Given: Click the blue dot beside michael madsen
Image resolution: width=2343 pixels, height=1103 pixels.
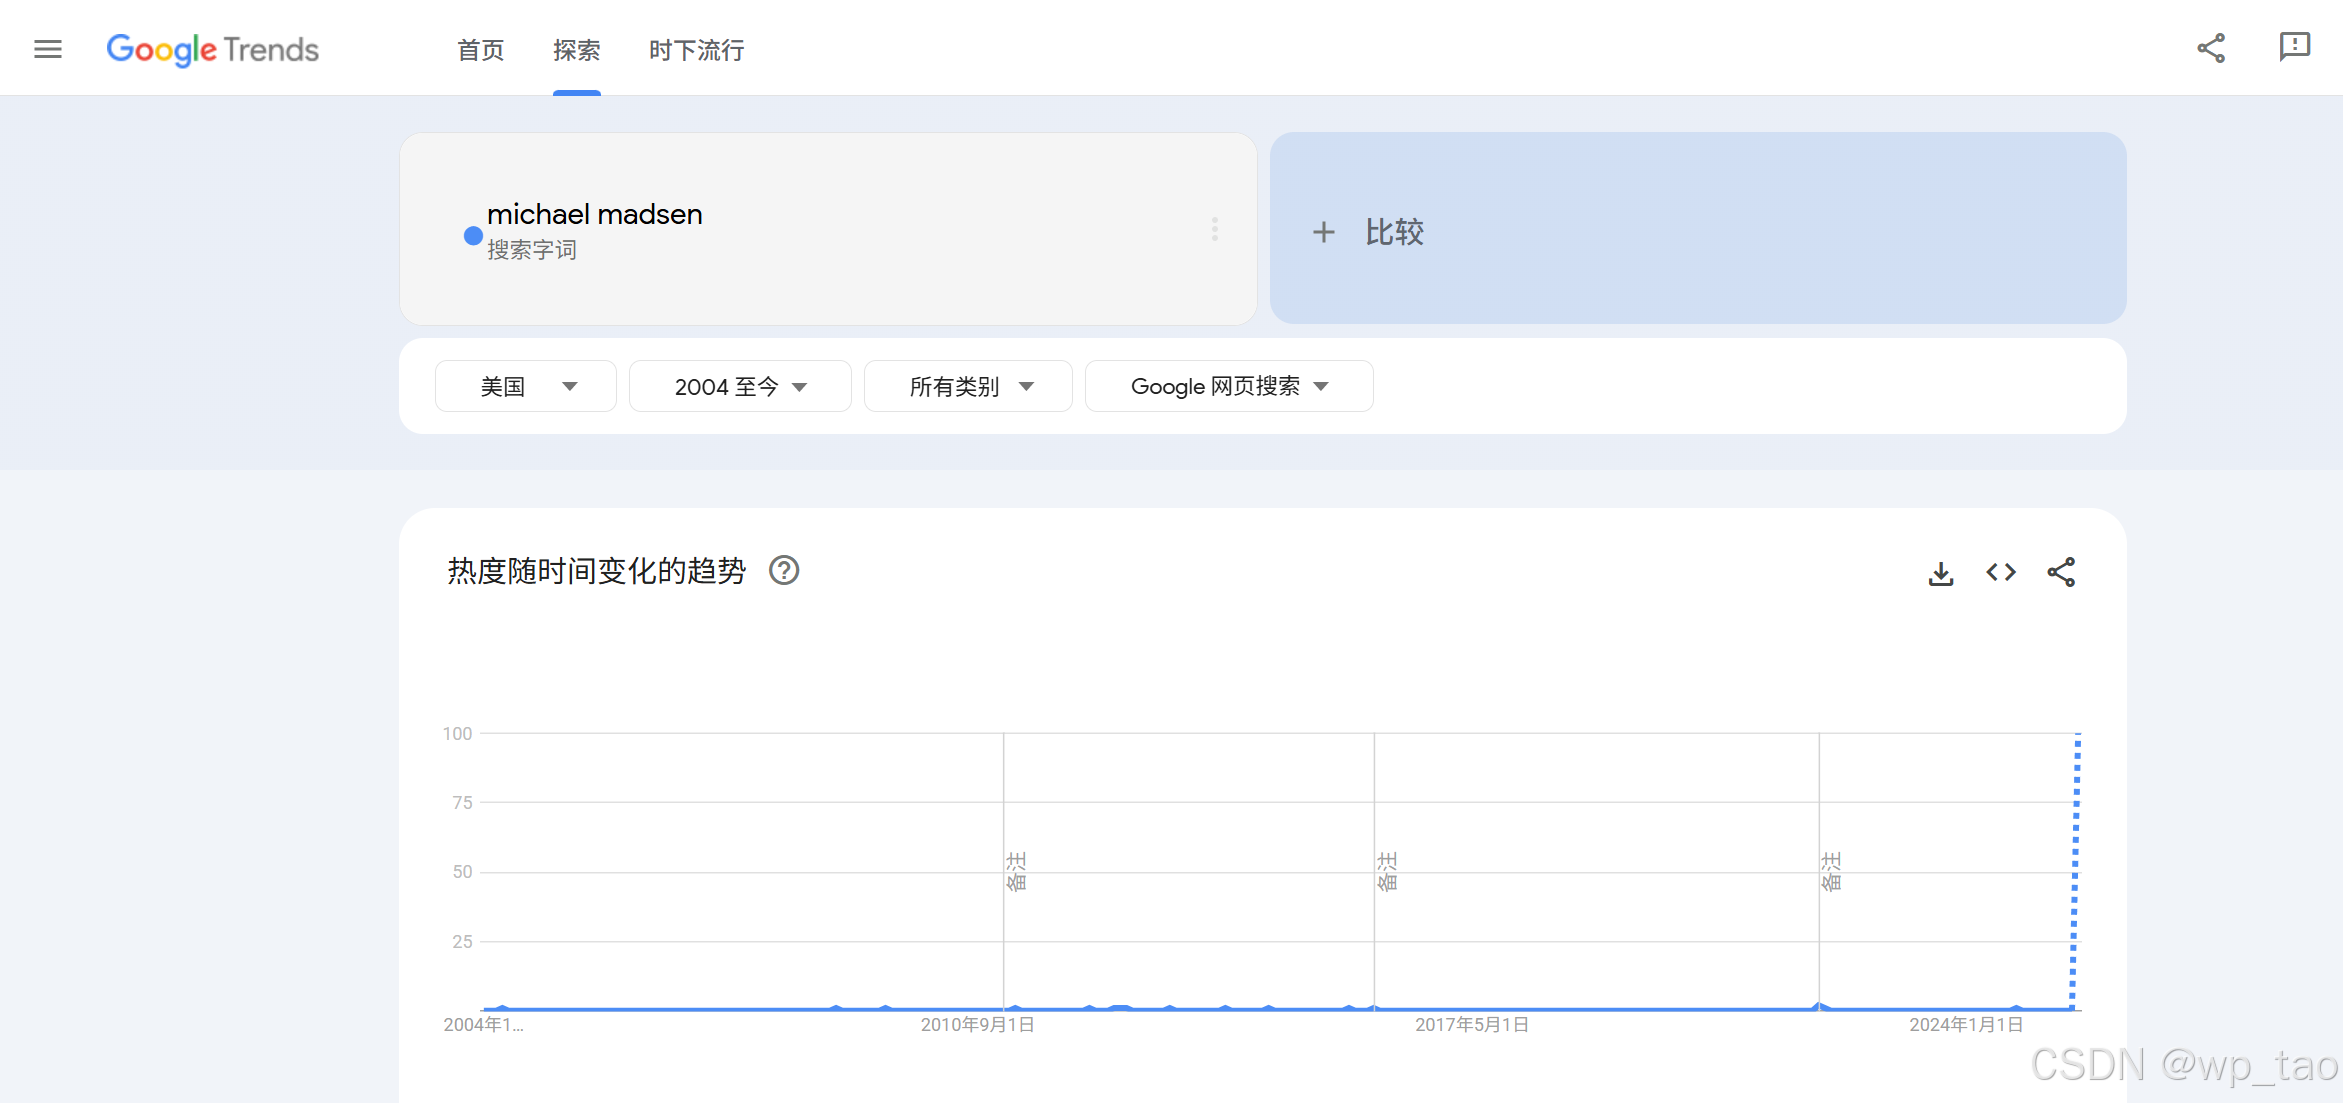Looking at the screenshot, I should [473, 236].
